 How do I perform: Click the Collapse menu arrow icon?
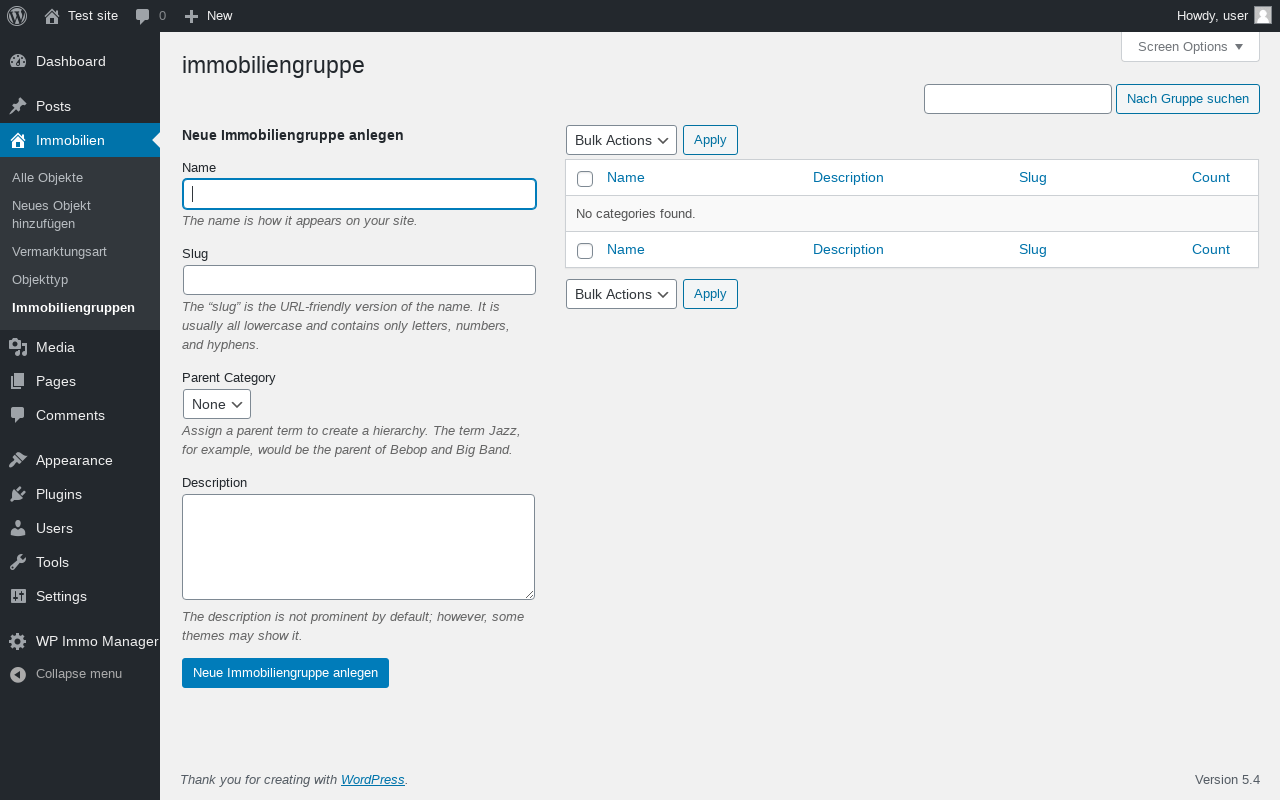click(x=18, y=674)
